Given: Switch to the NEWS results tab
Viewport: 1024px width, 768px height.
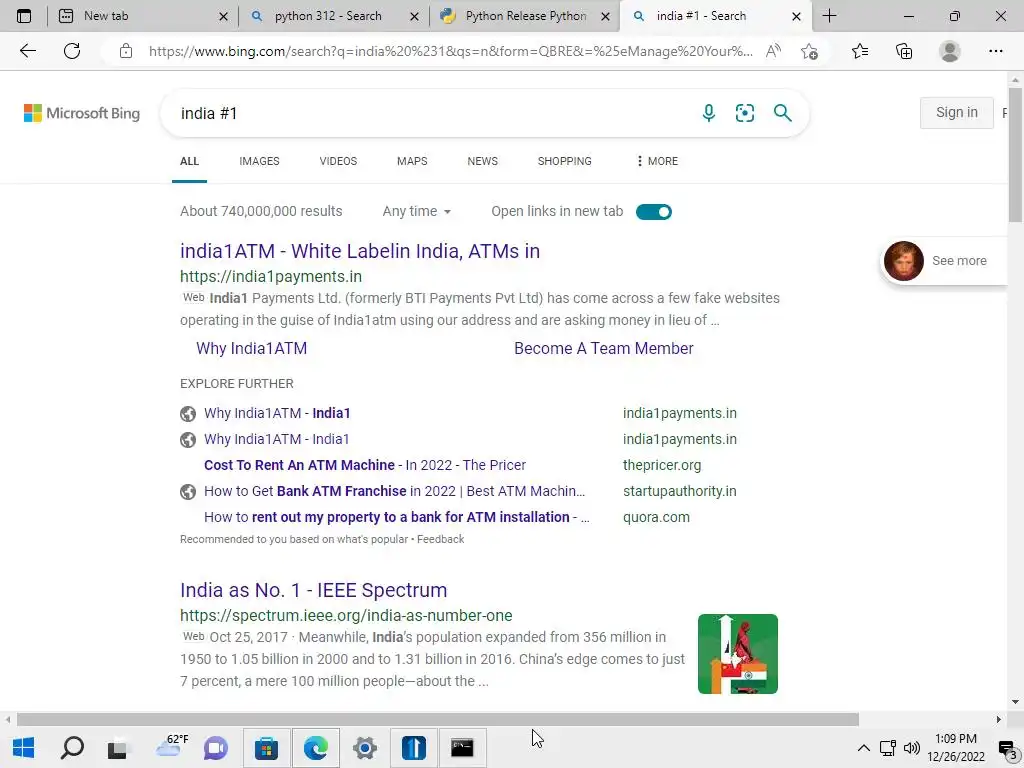Looking at the screenshot, I should pos(483,161).
